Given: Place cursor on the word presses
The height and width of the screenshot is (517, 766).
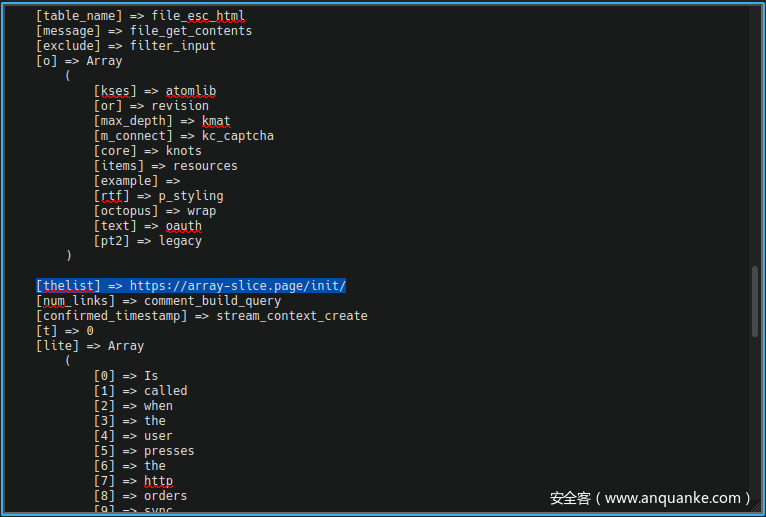Looking at the screenshot, I should pyautogui.click(x=169, y=451).
